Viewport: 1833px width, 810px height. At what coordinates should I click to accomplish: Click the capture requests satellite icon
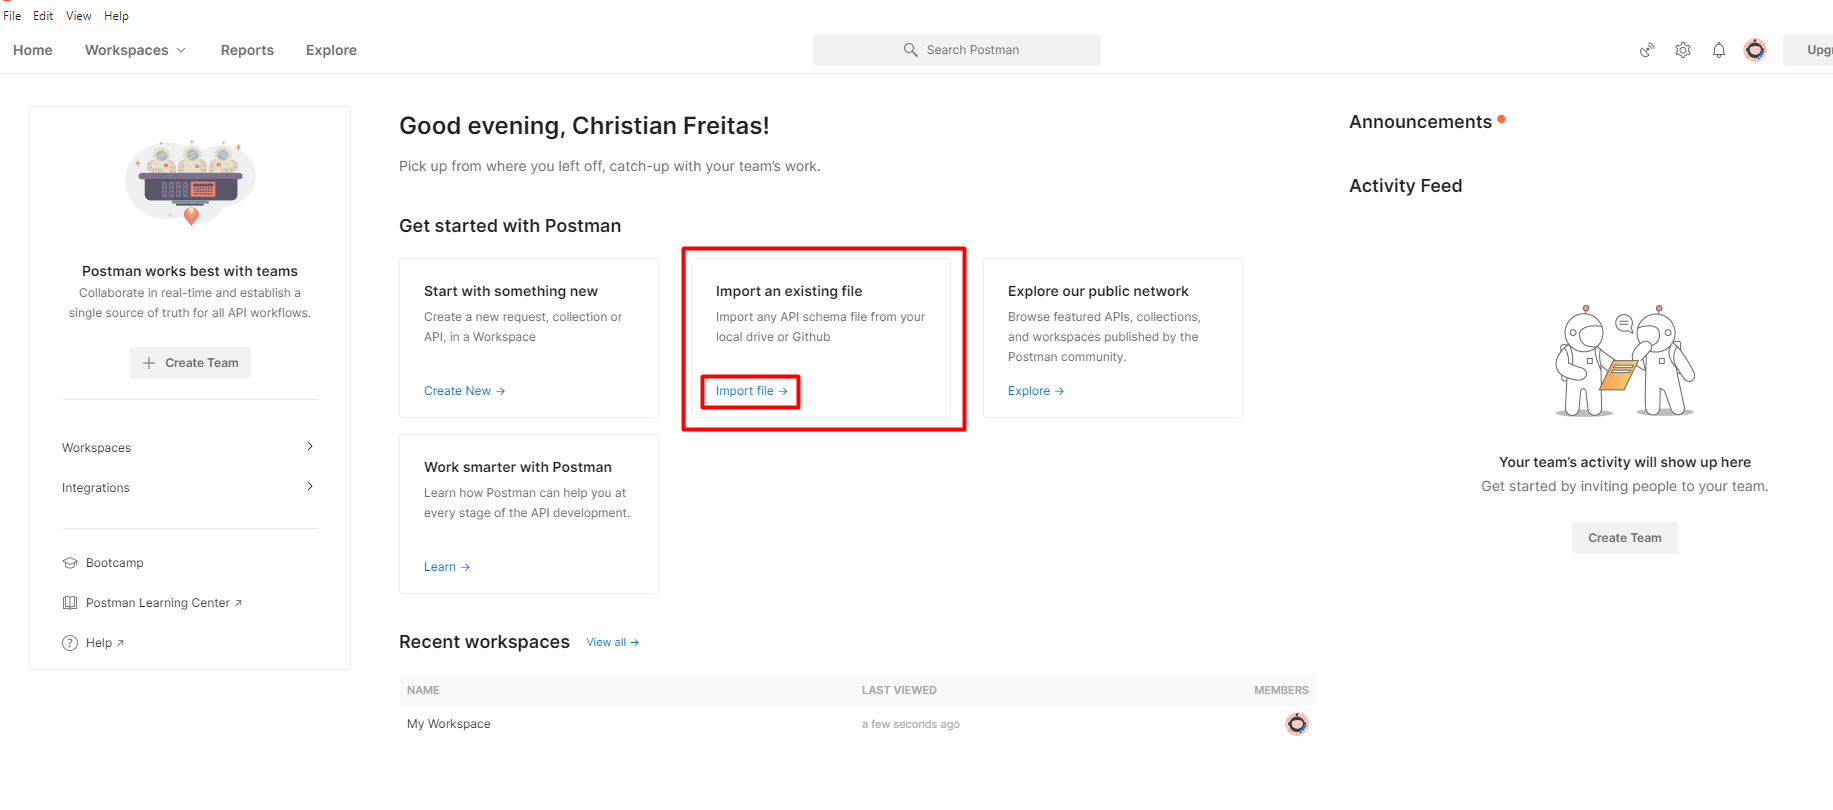click(1647, 49)
